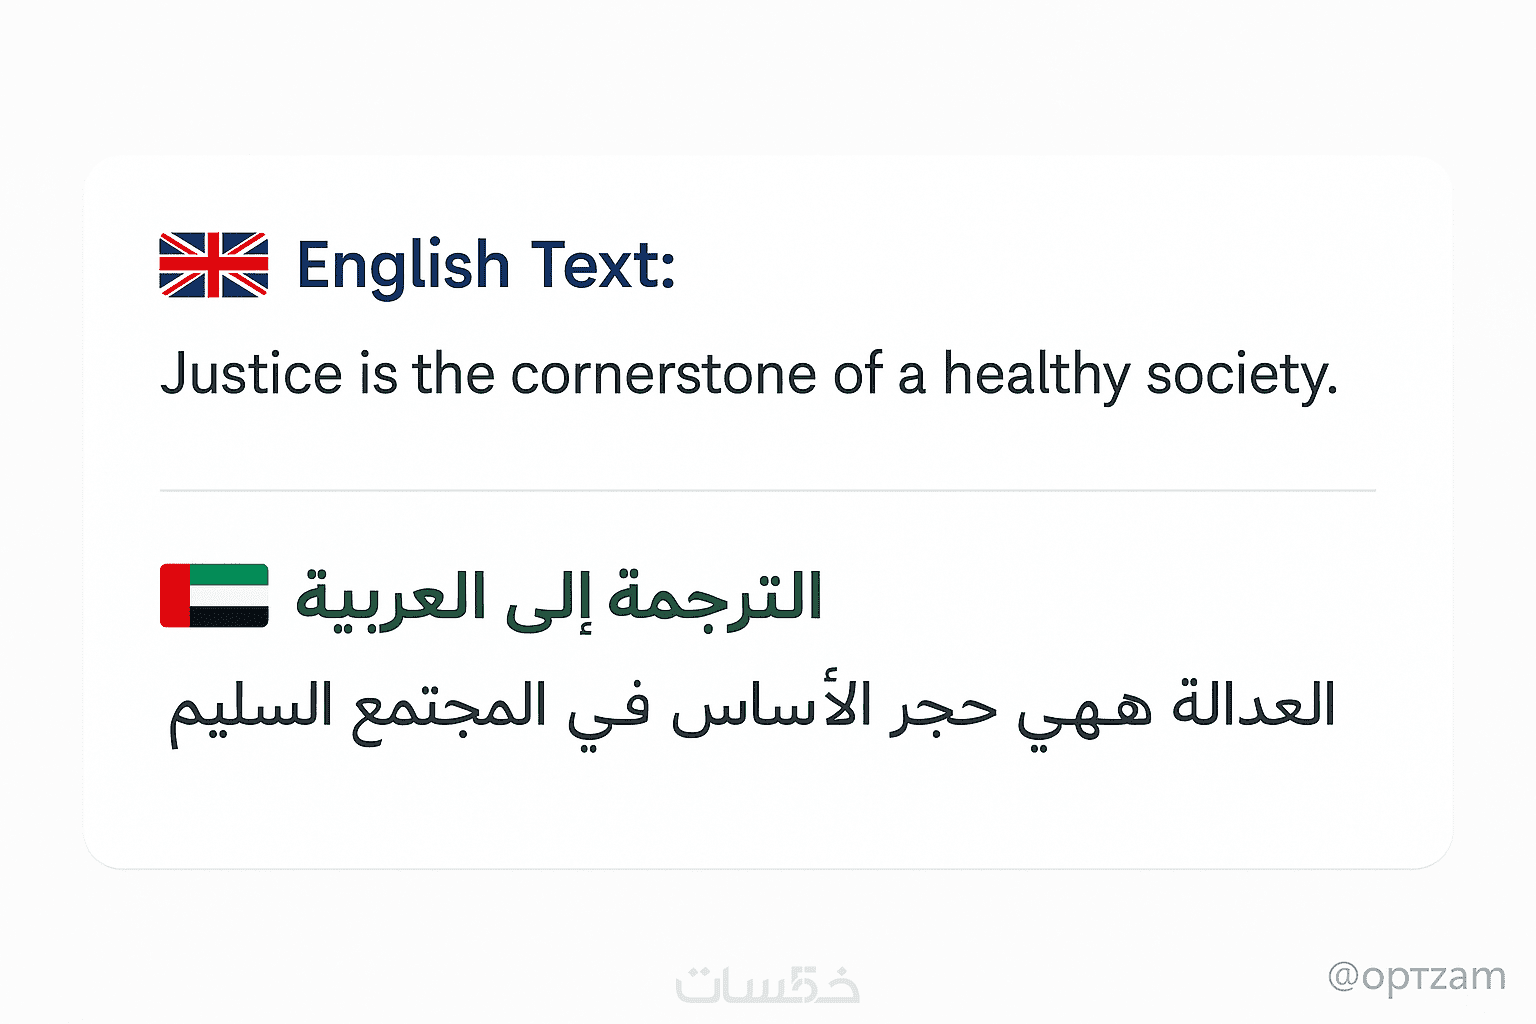1536x1024 pixels.
Task: Click the UAE flag icon
Action: (x=214, y=595)
